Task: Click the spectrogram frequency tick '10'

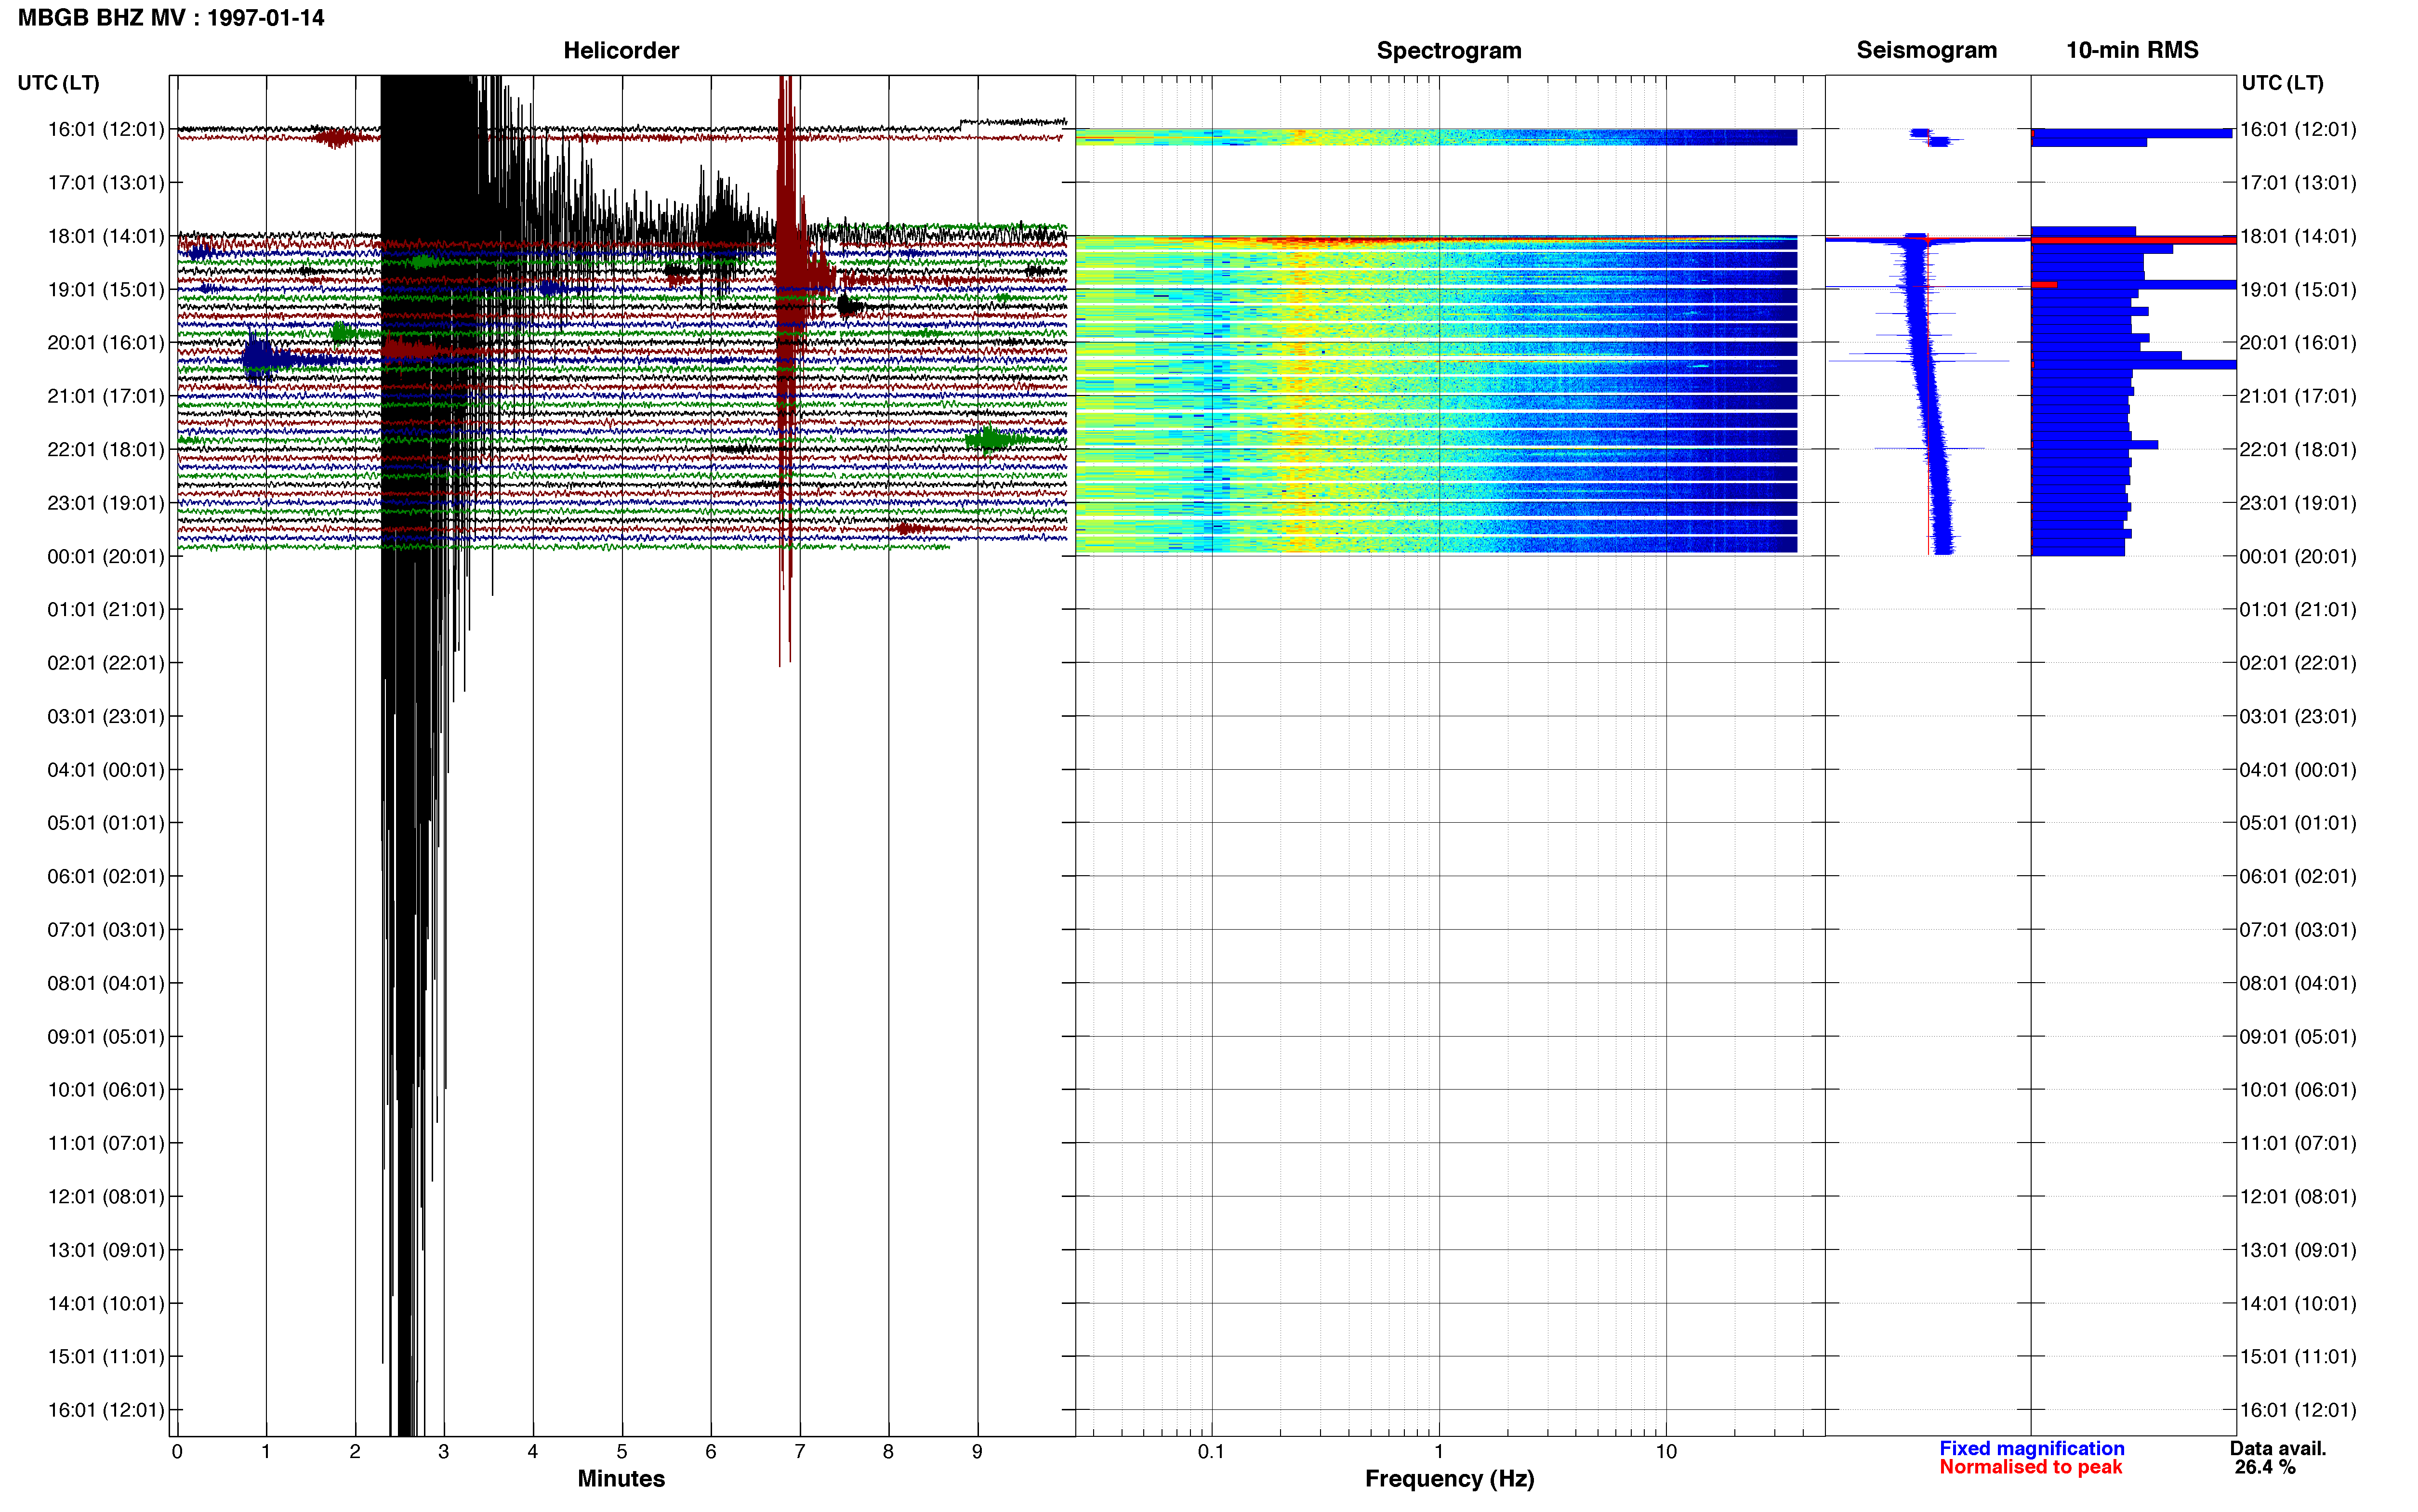Action: pyautogui.click(x=1666, y=1452)
